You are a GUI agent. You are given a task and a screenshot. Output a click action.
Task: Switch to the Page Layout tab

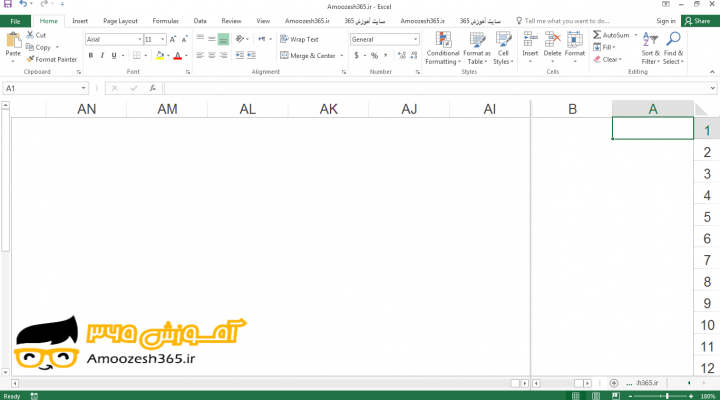click(120, 21)
